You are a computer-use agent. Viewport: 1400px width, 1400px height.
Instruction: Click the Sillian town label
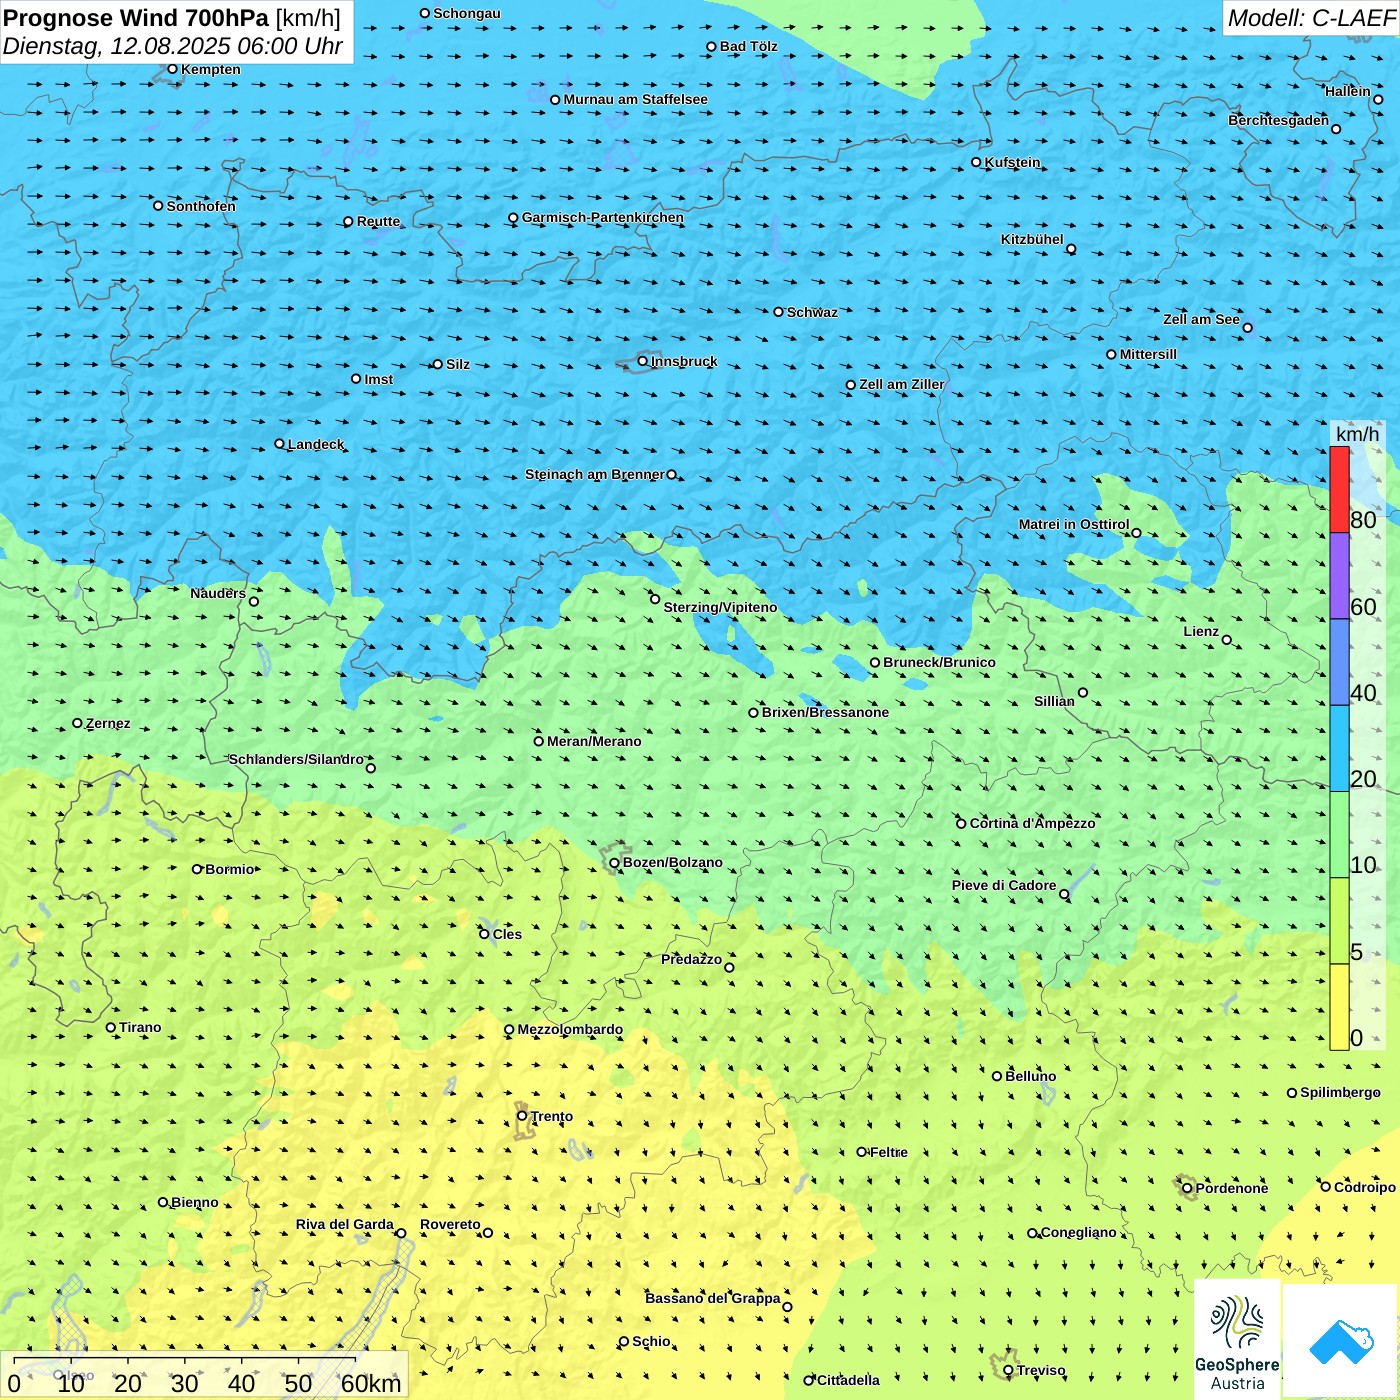click(x=1054, y=701)
